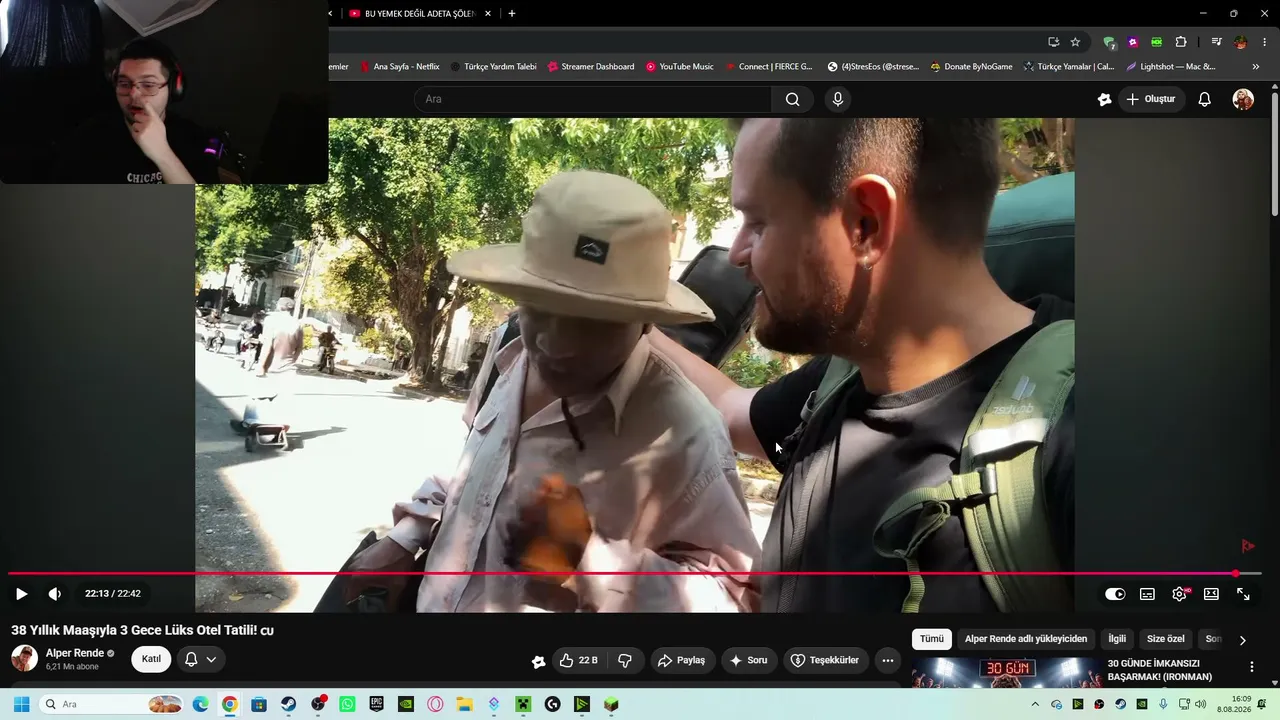Click the Oluştur create button
This screenshot has height=720, width=1280.
point(1151,99)
